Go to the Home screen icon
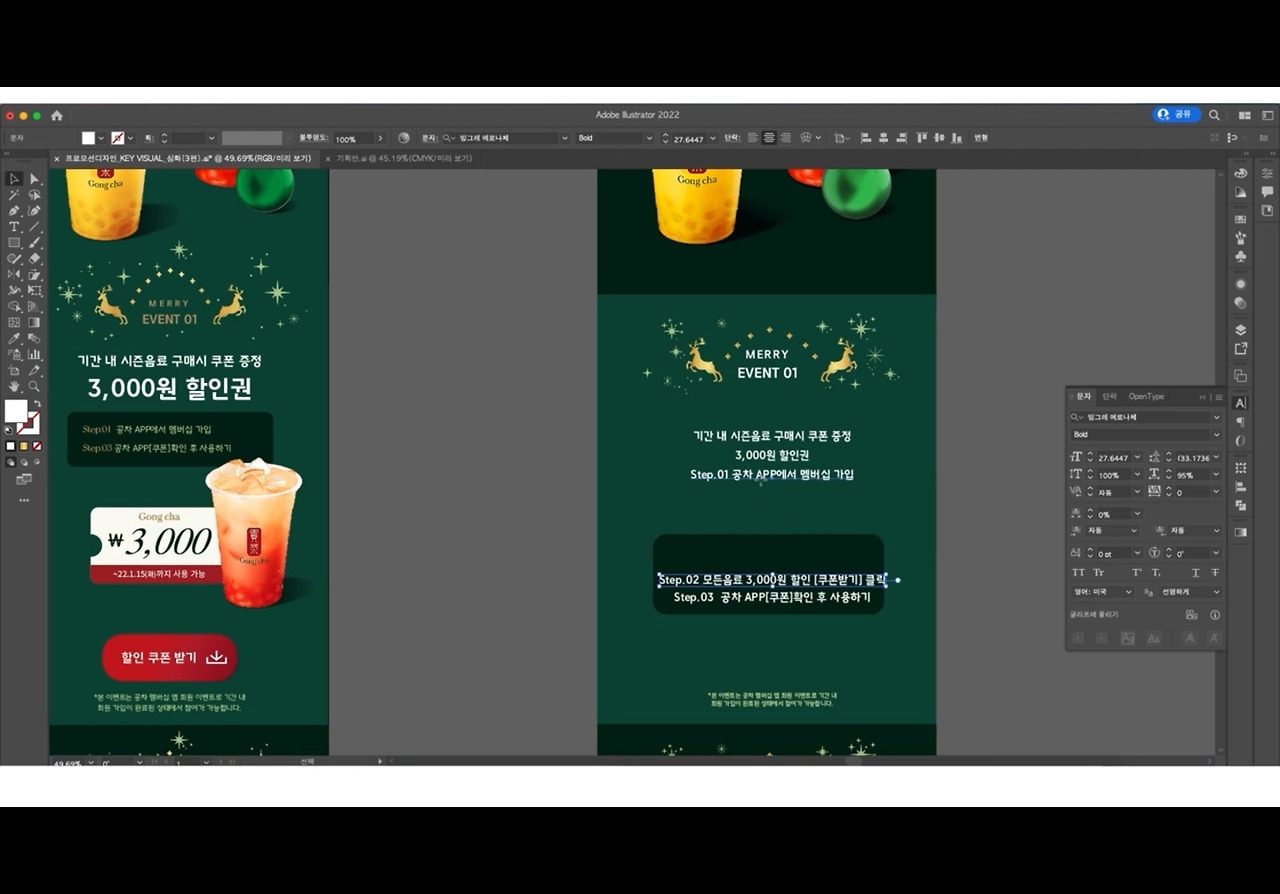Viewport: 1280px width, 894px height. [x=57, y=115]
